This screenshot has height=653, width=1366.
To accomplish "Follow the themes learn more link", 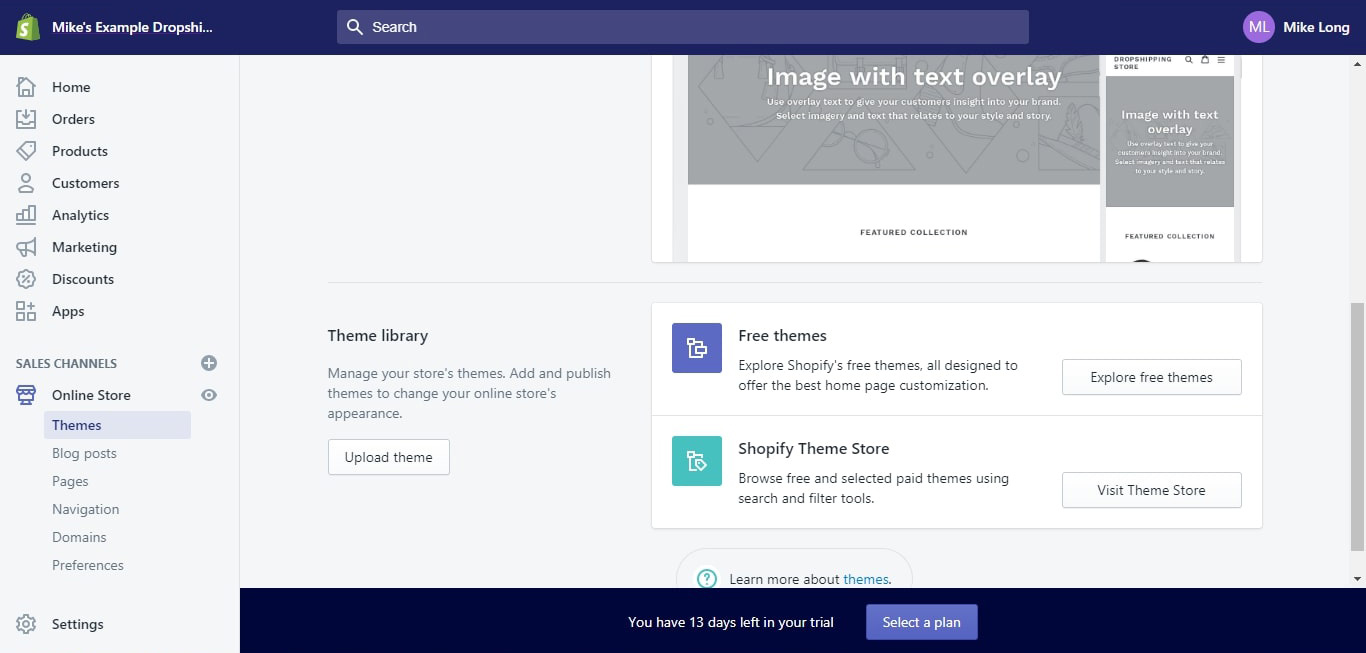I will [865, 579].
